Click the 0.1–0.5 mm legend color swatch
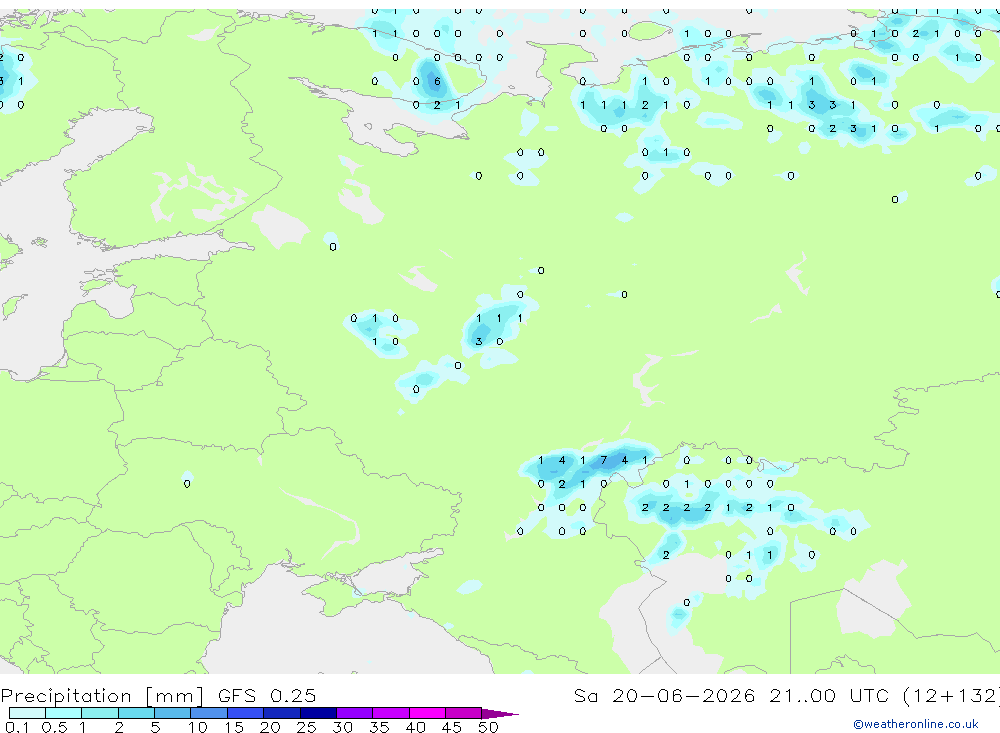Image resolution: width=1000 pixels, height=733 pixels. tap(27, 713)
